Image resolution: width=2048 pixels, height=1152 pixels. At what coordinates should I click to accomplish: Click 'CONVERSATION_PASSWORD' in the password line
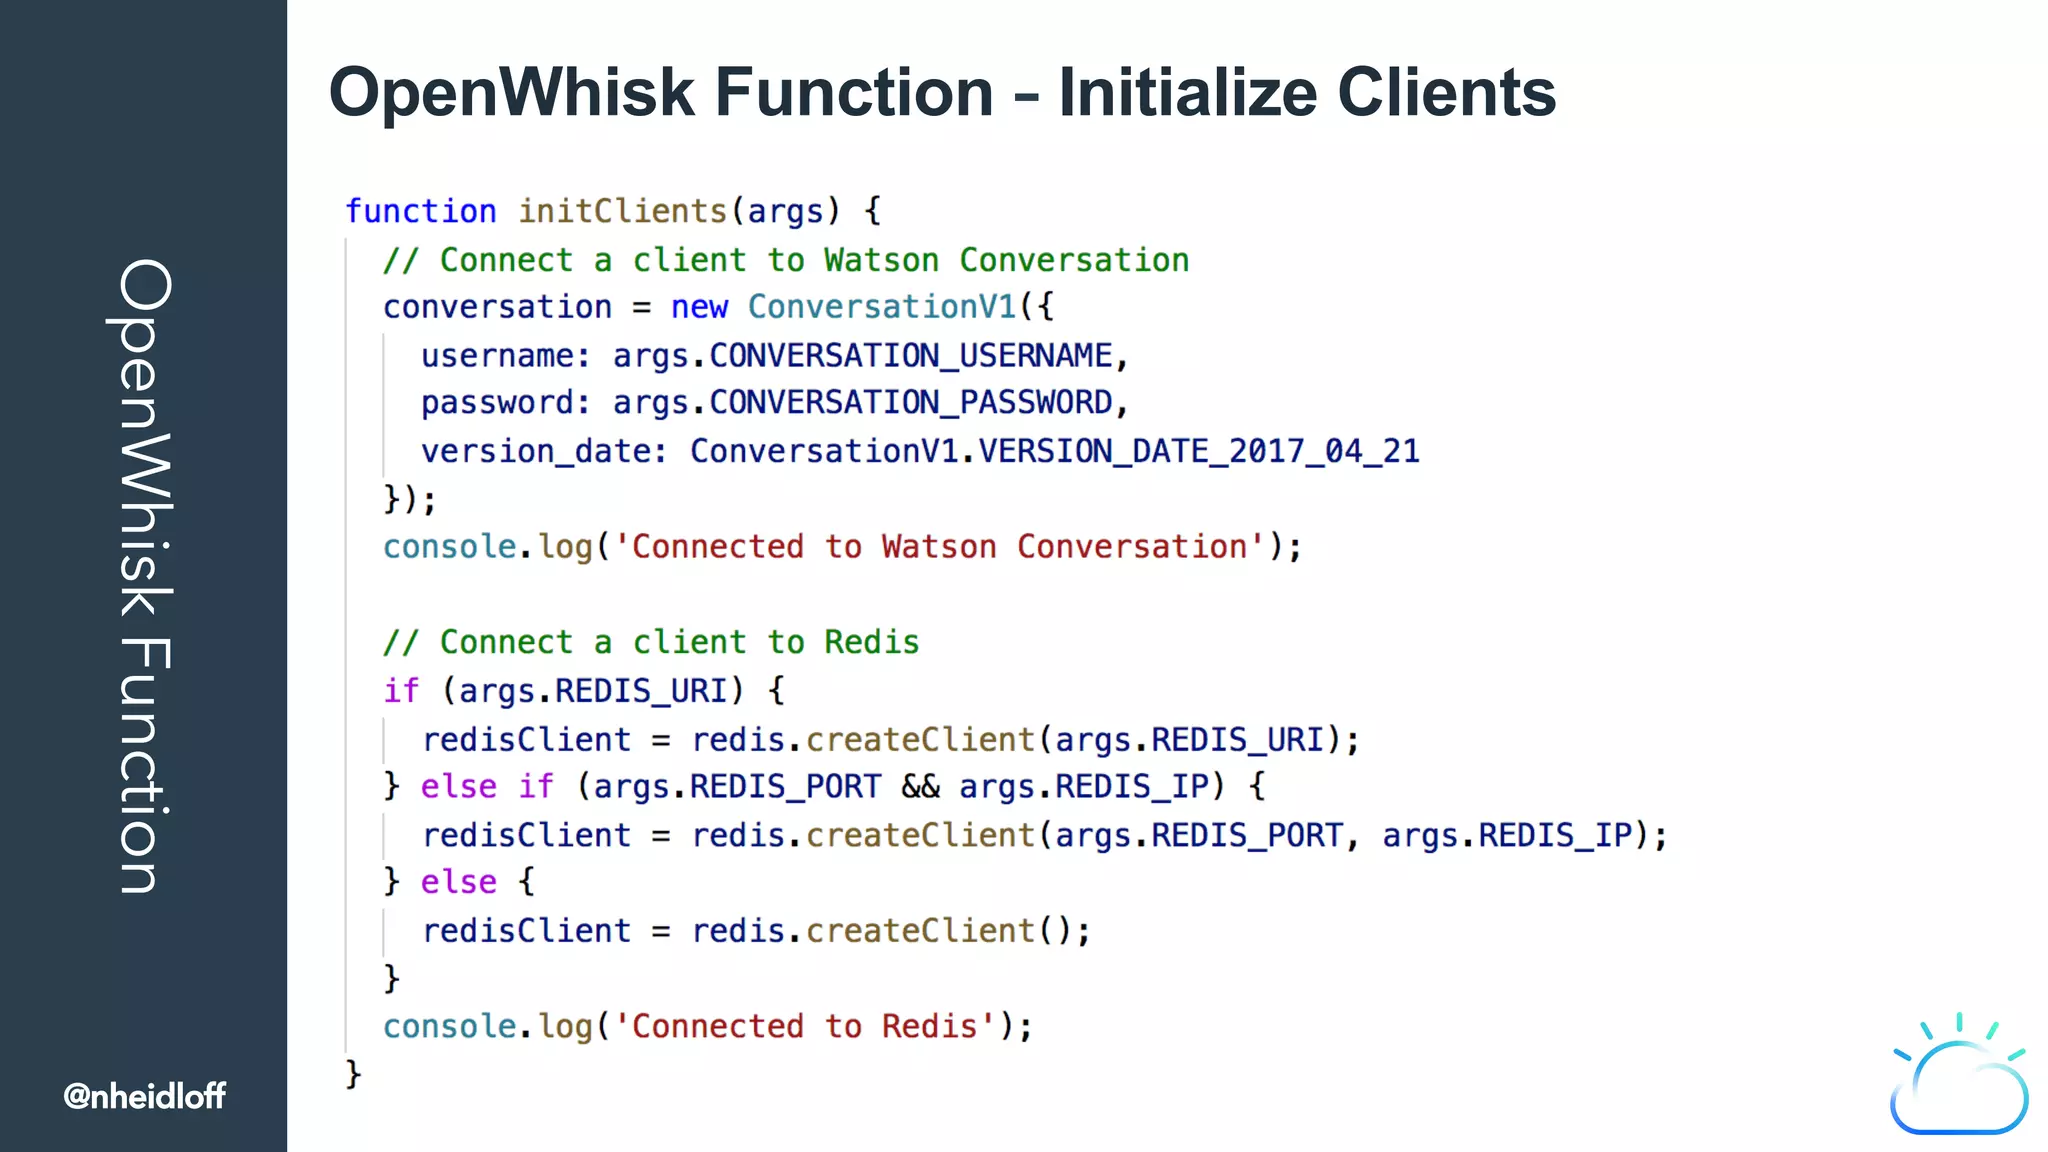(910, 402)
